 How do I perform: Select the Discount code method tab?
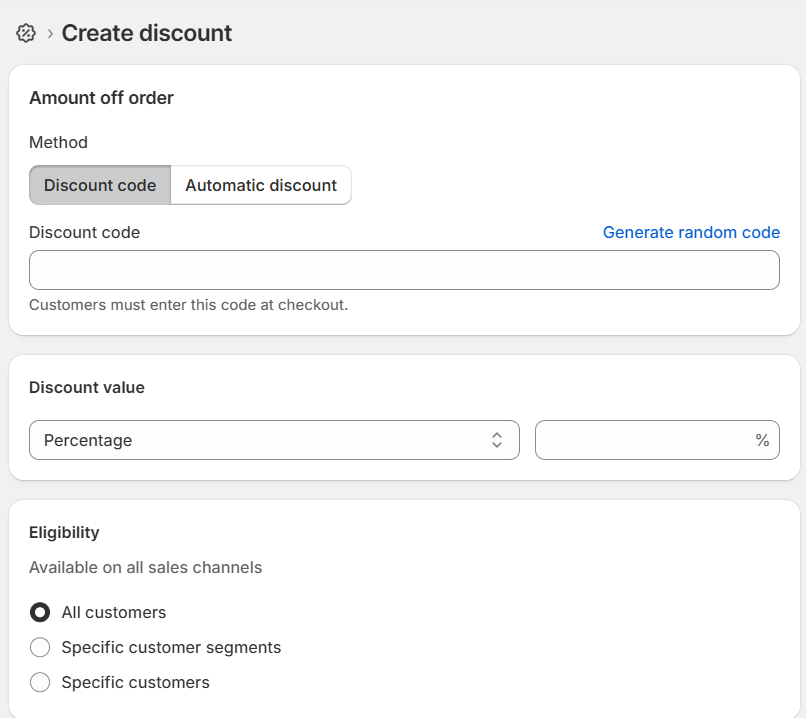point(99,185)
